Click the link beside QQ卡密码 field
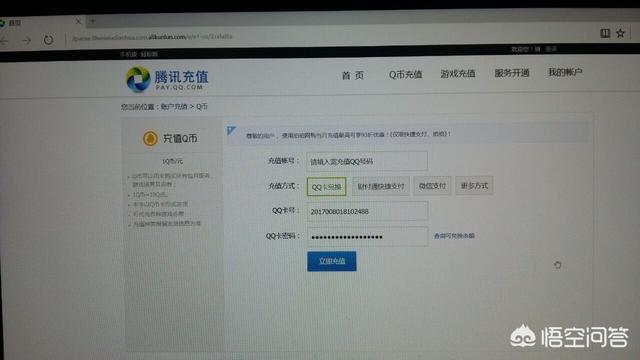This screenshot has width=640, height=360. pyautogui.click(x=454, y=236)
